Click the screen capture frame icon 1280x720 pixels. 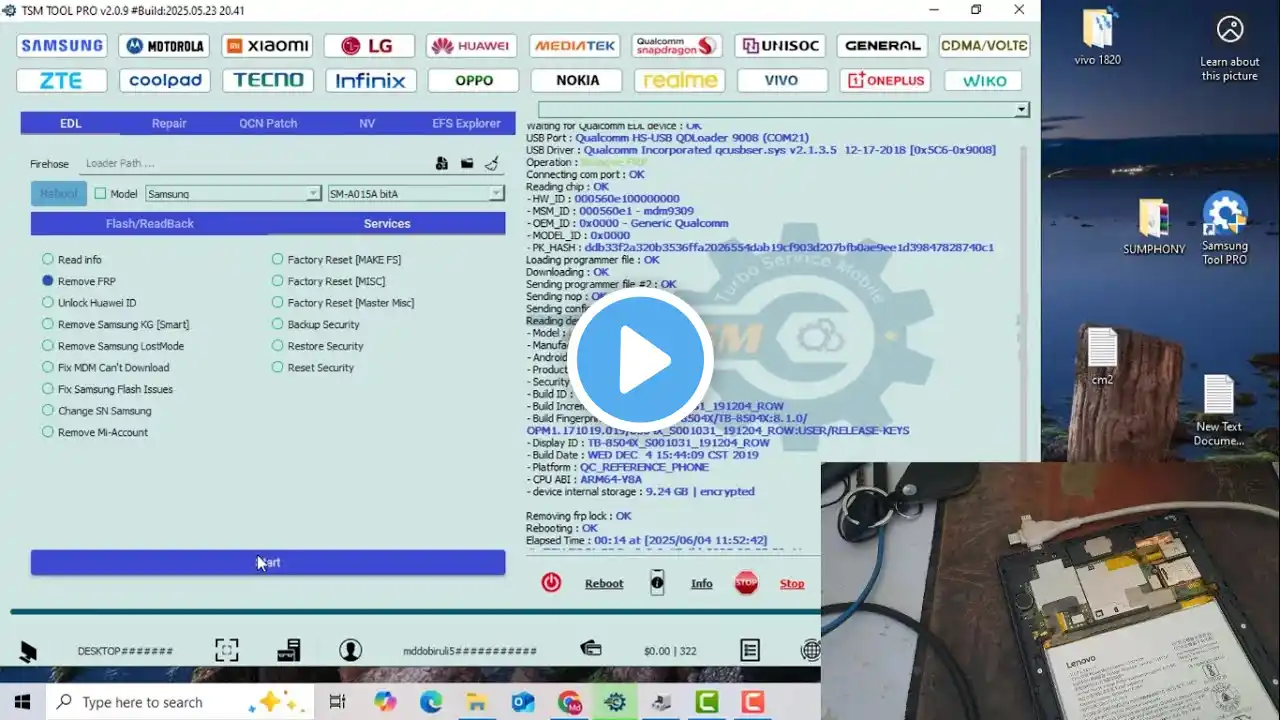tap(227, 650)
